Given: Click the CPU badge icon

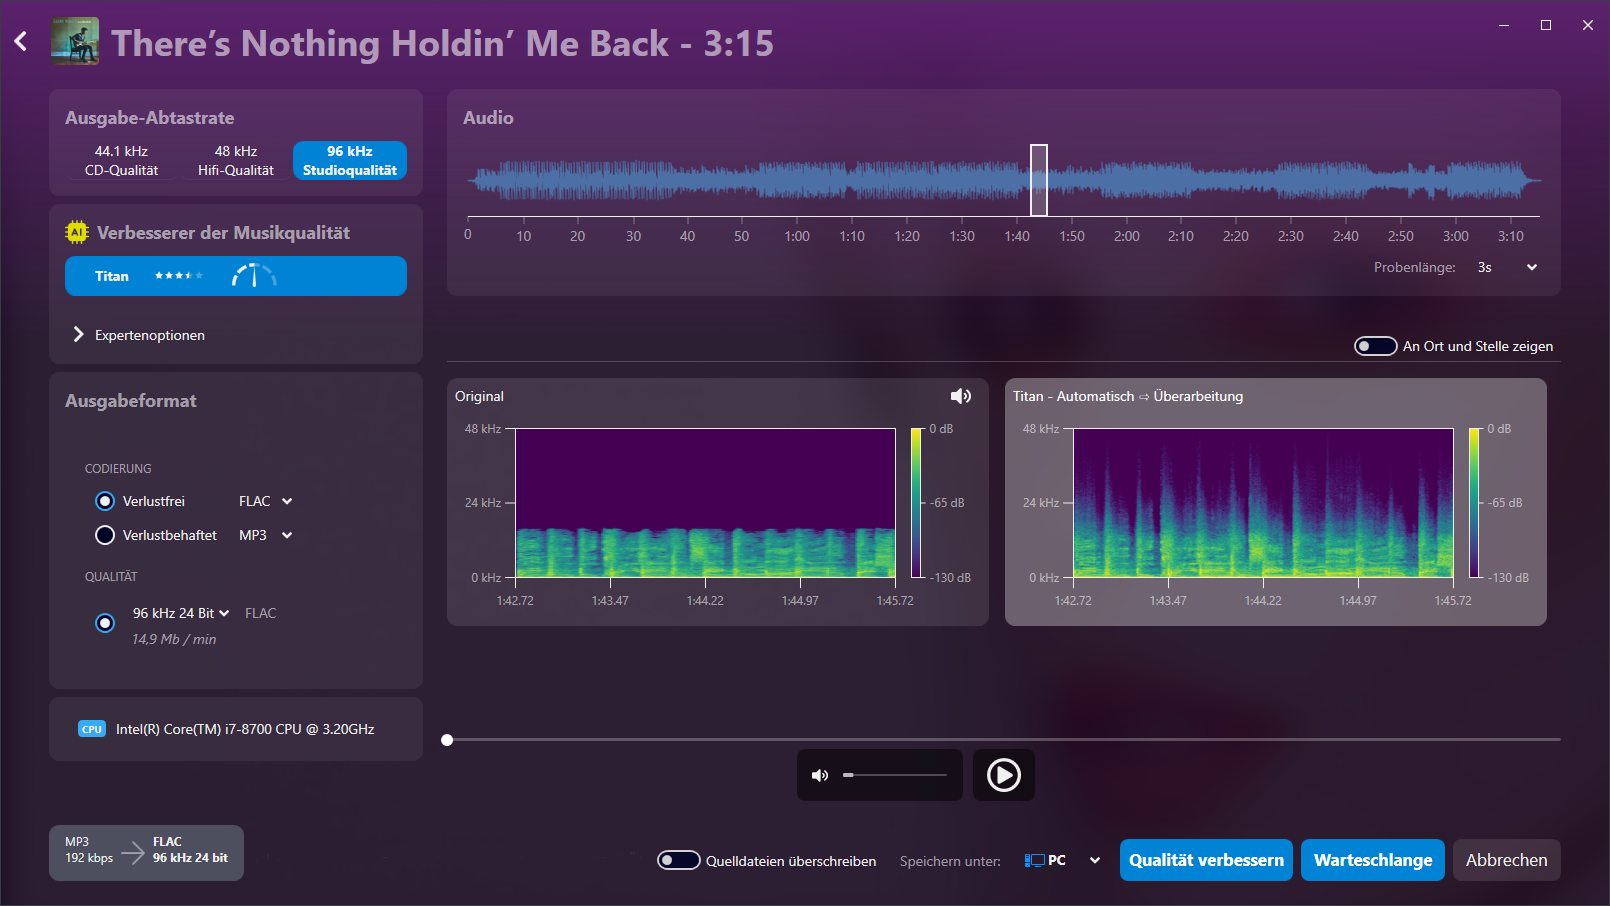Looking at the screenshot, I should (92, 729).
